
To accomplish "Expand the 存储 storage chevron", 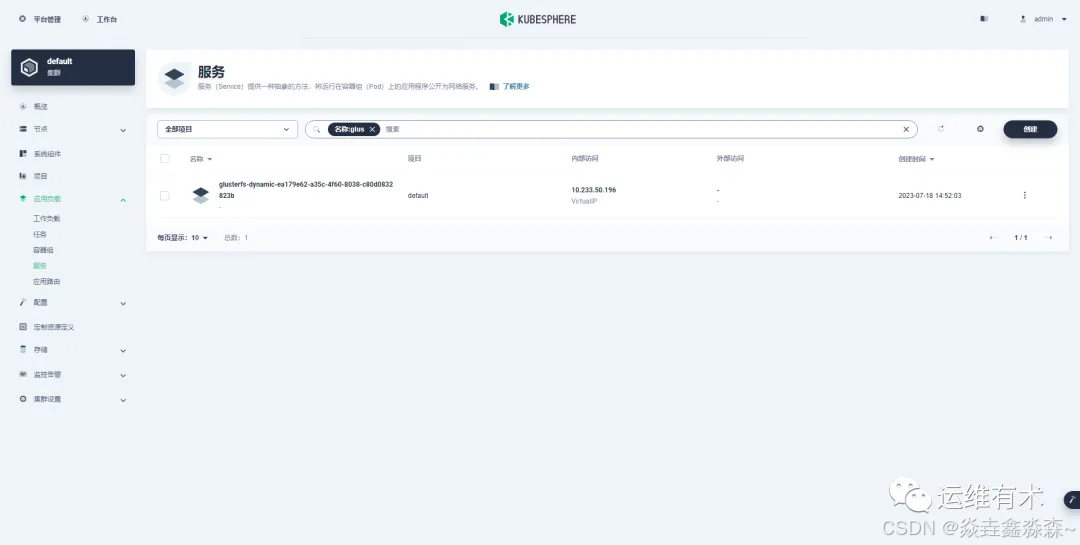I will pyautogui.click(x=123, y=351).
